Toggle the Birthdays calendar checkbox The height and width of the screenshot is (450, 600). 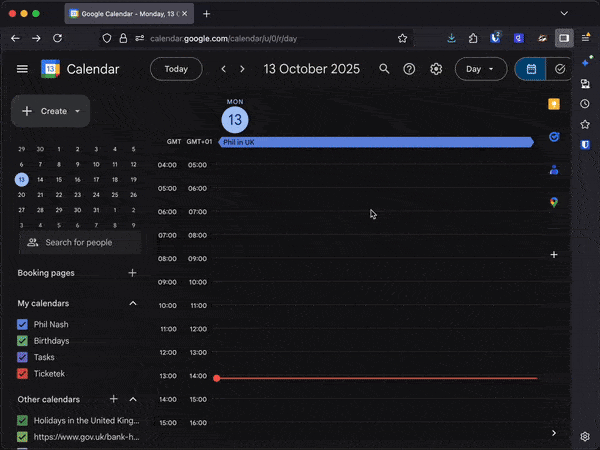tap(22, 341)
